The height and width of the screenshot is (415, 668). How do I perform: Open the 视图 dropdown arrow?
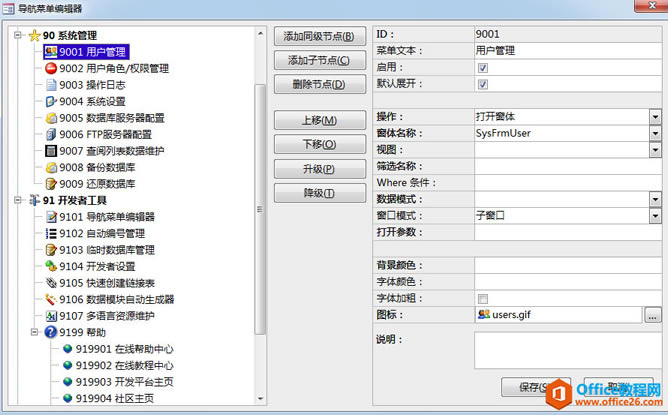click(x=655, y=150)
